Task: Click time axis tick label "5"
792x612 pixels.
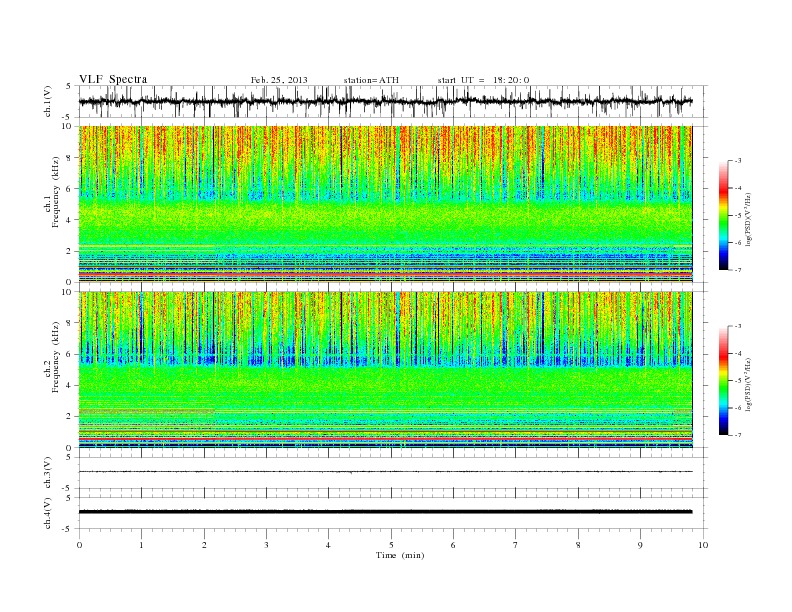Action: tap(391, 545)
